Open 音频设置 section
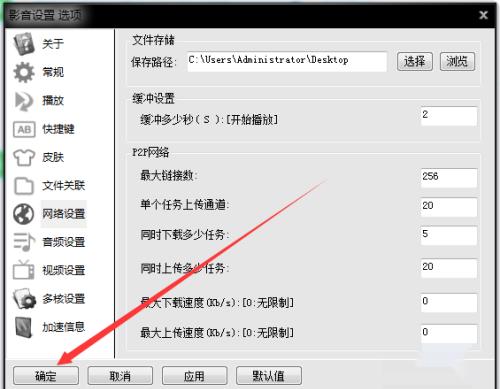 (63, 242)
